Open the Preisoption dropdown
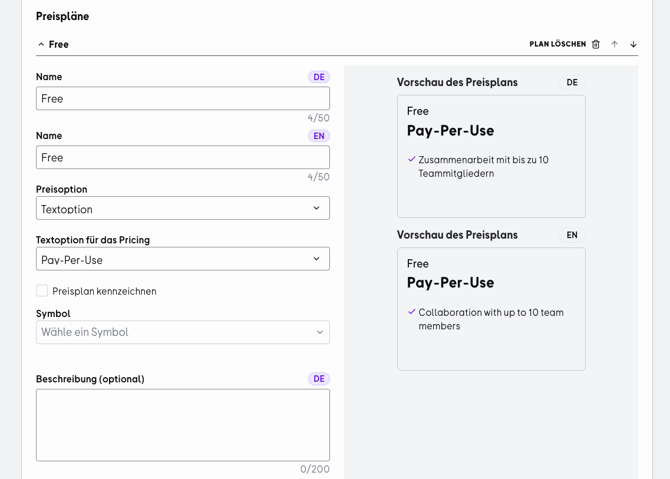670x479 pixels. [x=183, y=208]
